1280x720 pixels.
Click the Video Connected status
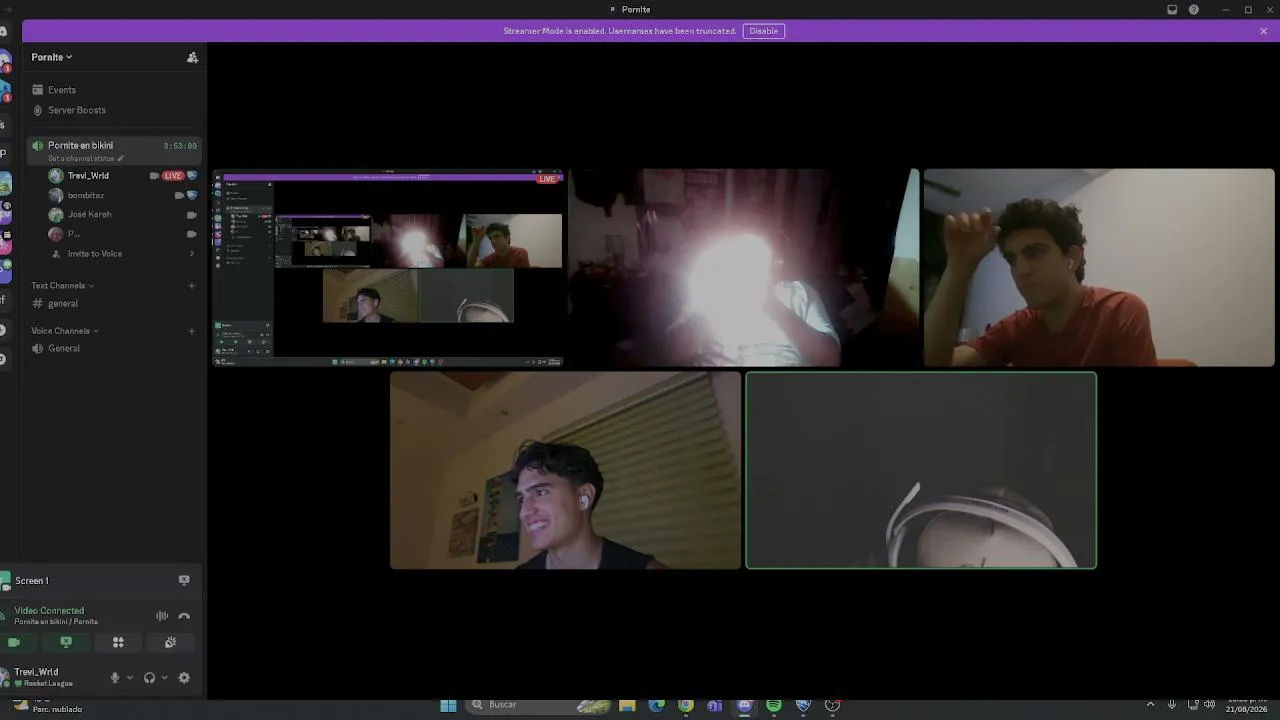pos(49,611)
